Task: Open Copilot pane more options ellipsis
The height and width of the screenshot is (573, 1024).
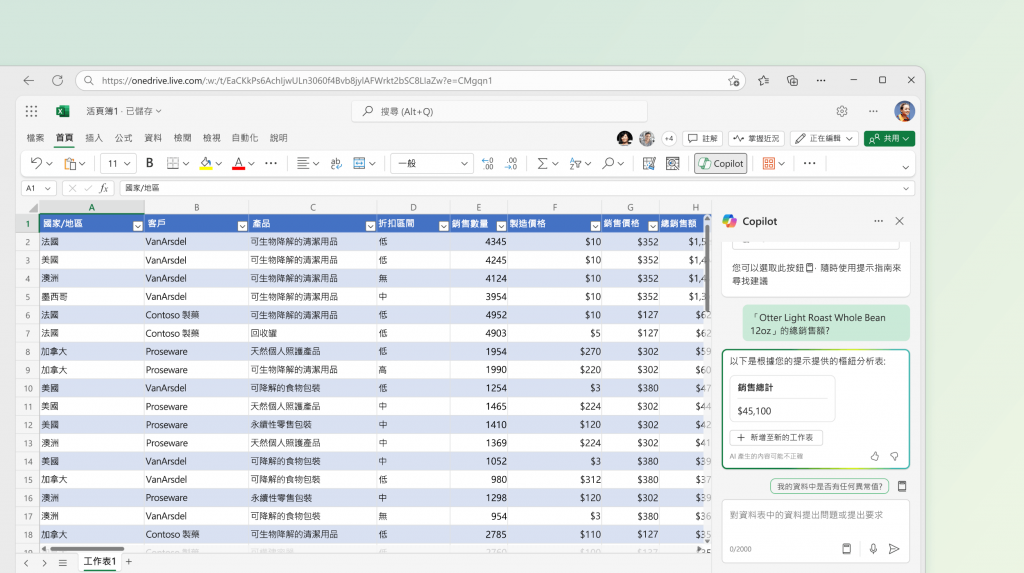Action: [878, 221]
